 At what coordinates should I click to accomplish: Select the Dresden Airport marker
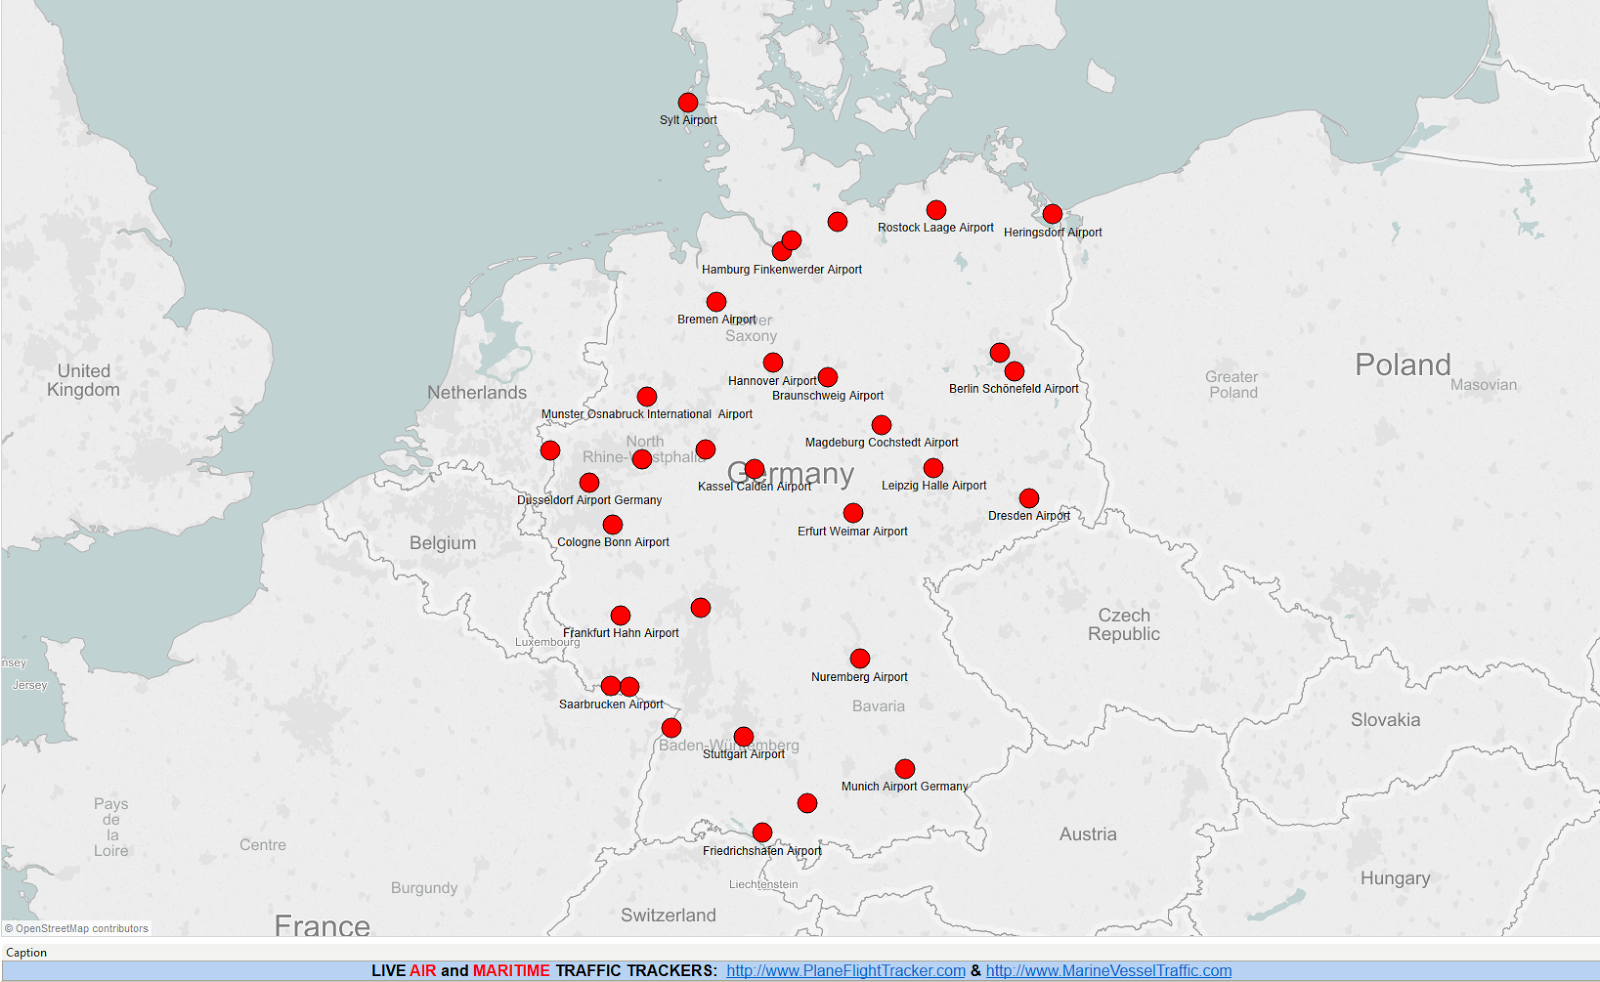1029,498
